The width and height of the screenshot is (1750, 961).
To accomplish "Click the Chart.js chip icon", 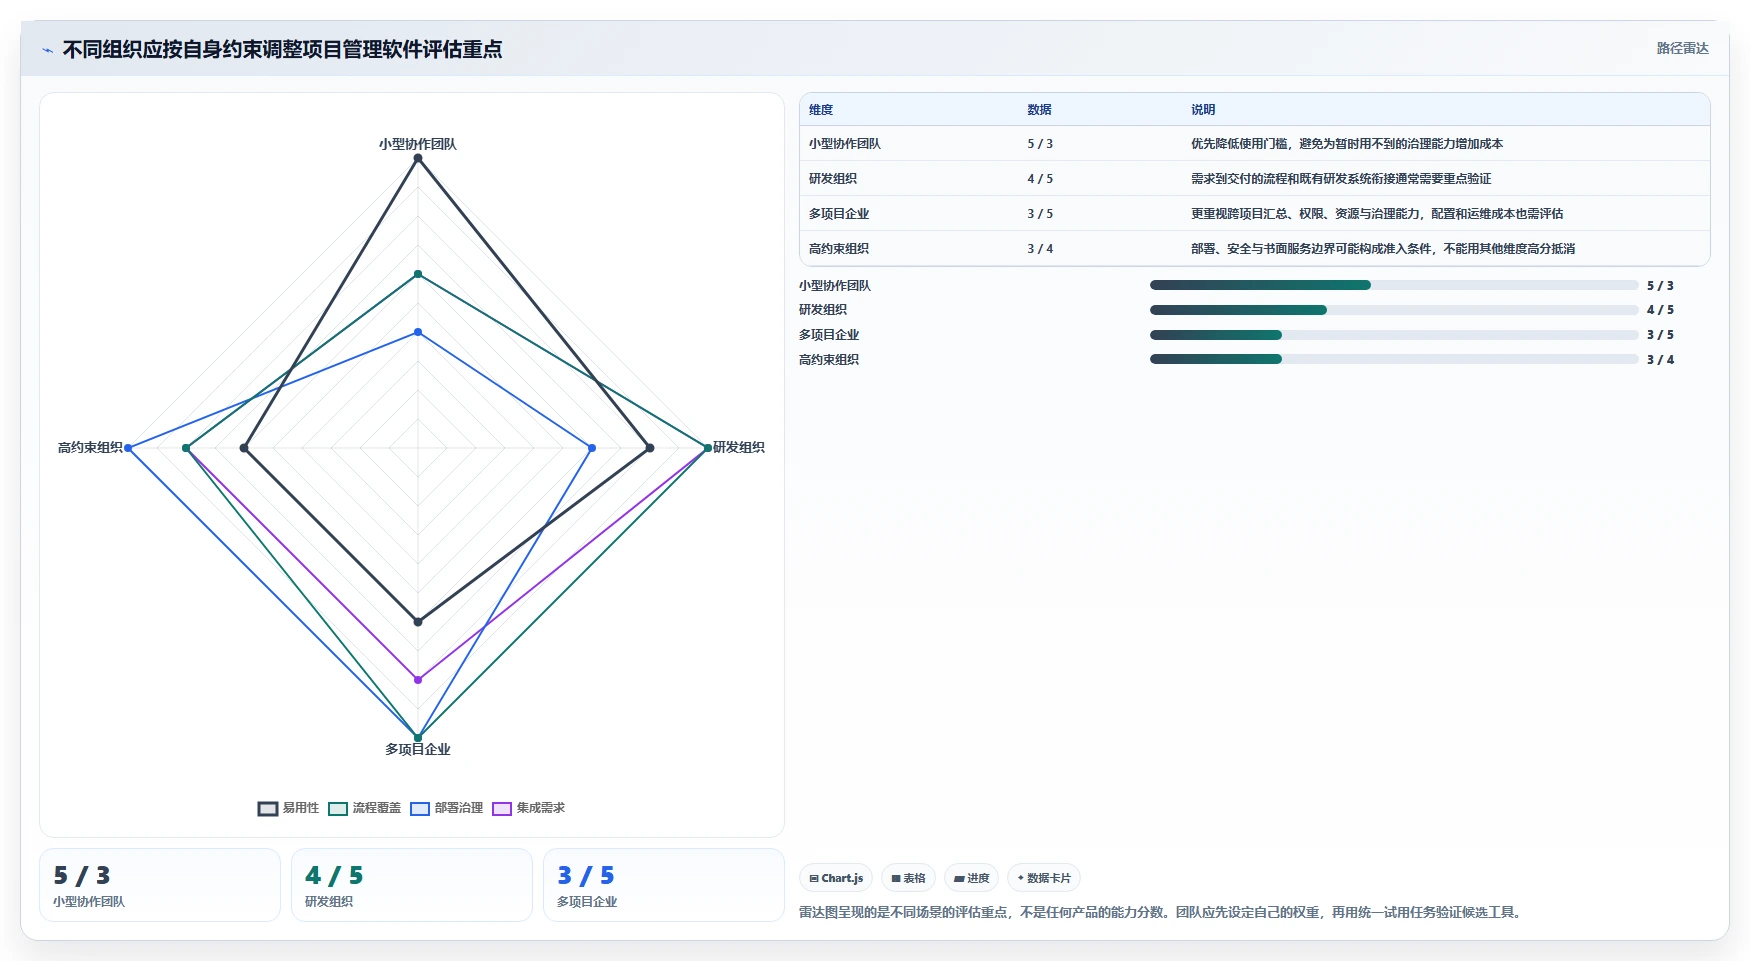I will (814, 878).
